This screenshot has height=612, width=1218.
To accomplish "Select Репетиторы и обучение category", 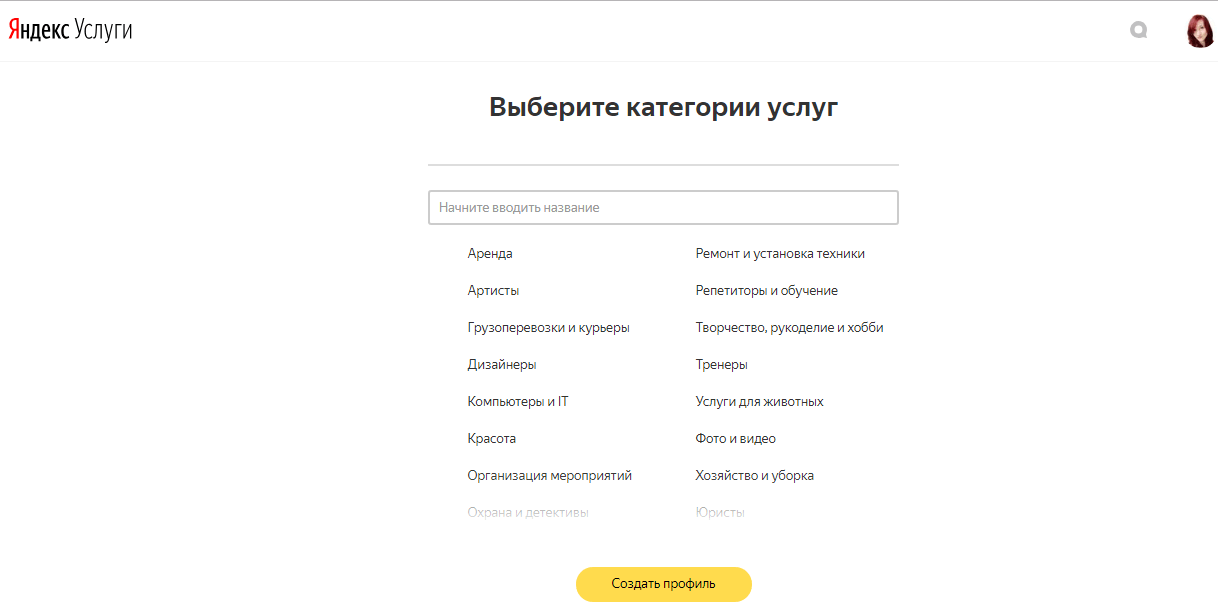I will 766,290.
